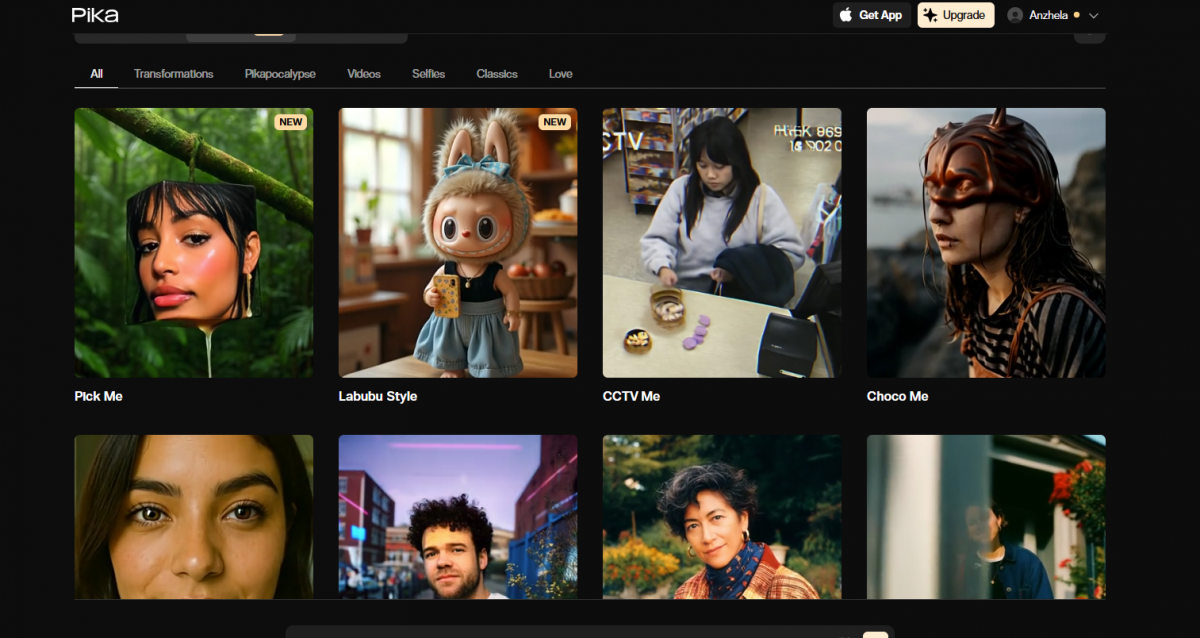Click the NEW badge on Labubu Style
Viewport: 1200px width, 638px height.
pyautogui.click(x=554, y=122)
